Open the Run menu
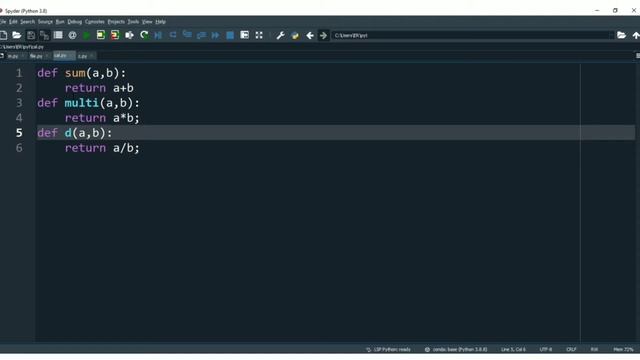640x360 pixels. tap(60, 22)
